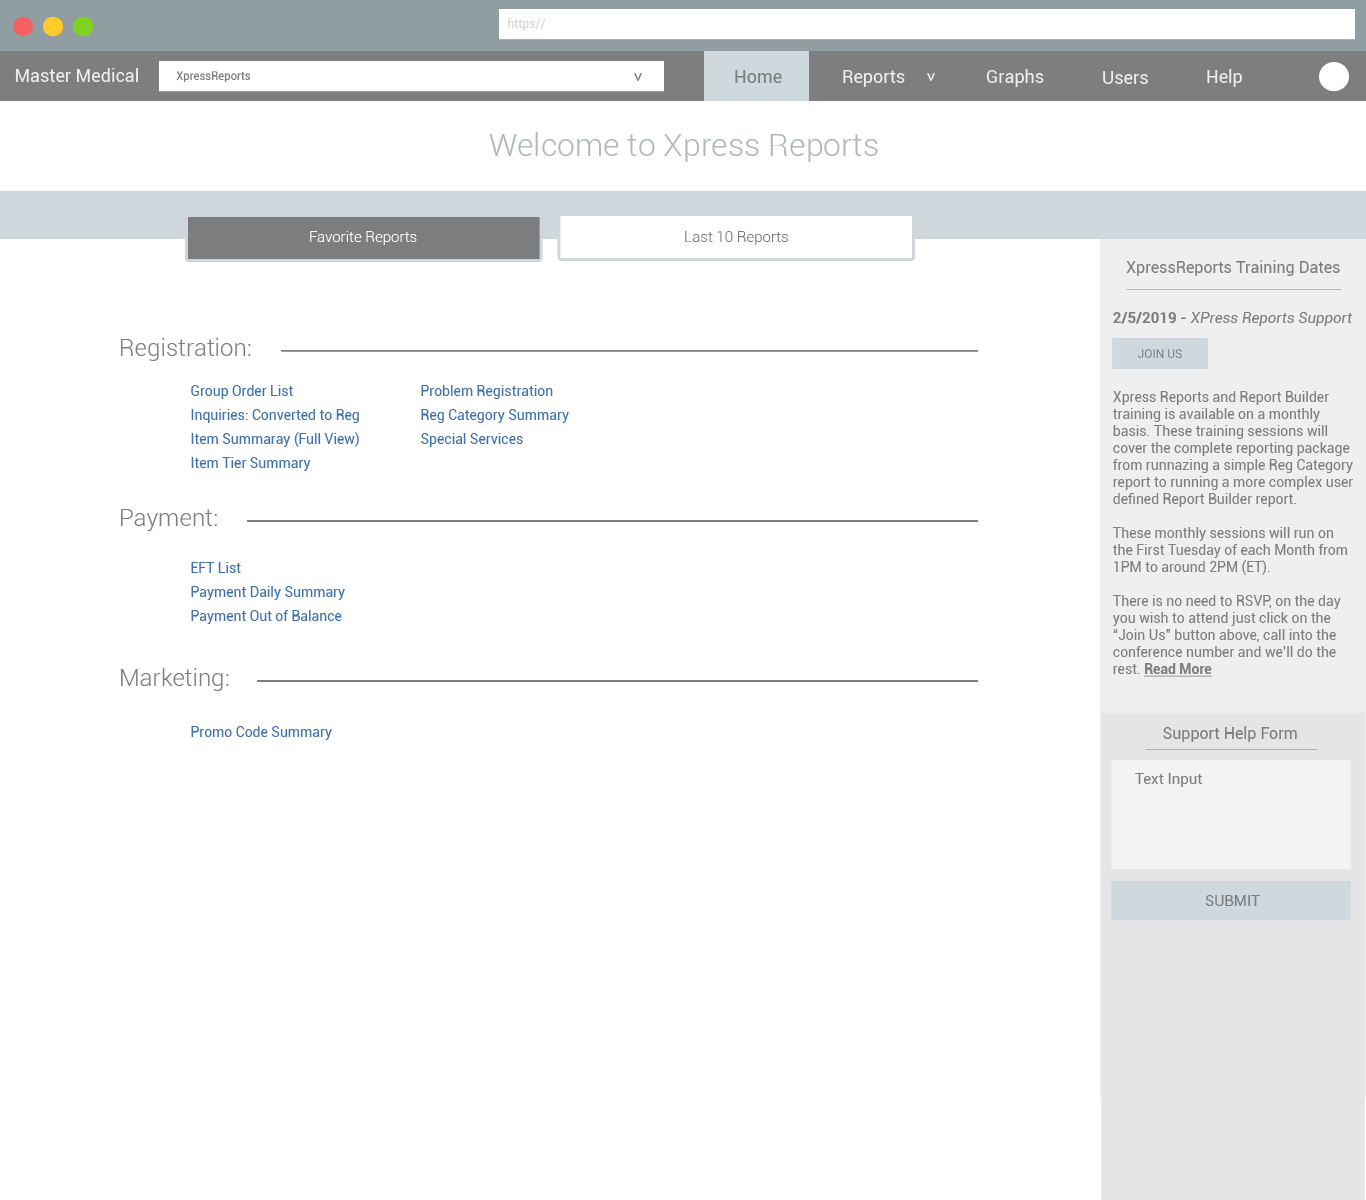Viewport: 1366px width, 1200px height.
Task: Select the Home navigation tab
Action: (x=757, y=76)
